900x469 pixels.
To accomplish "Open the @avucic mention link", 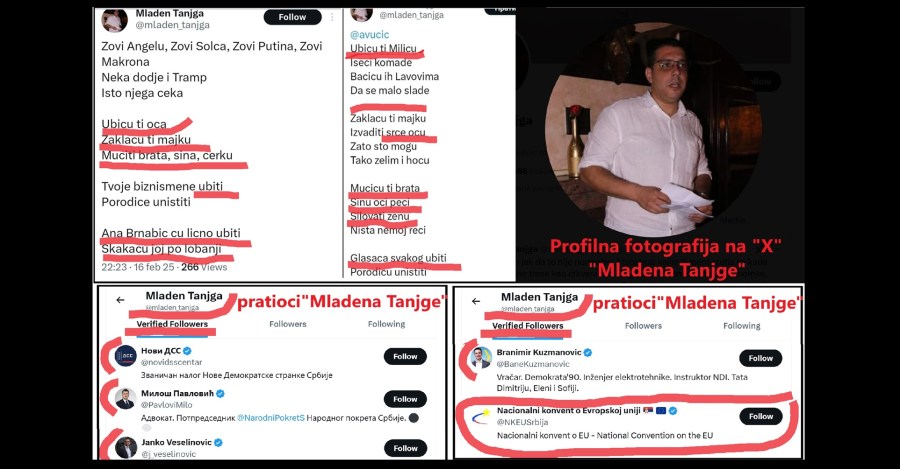I will click(369, 34).
